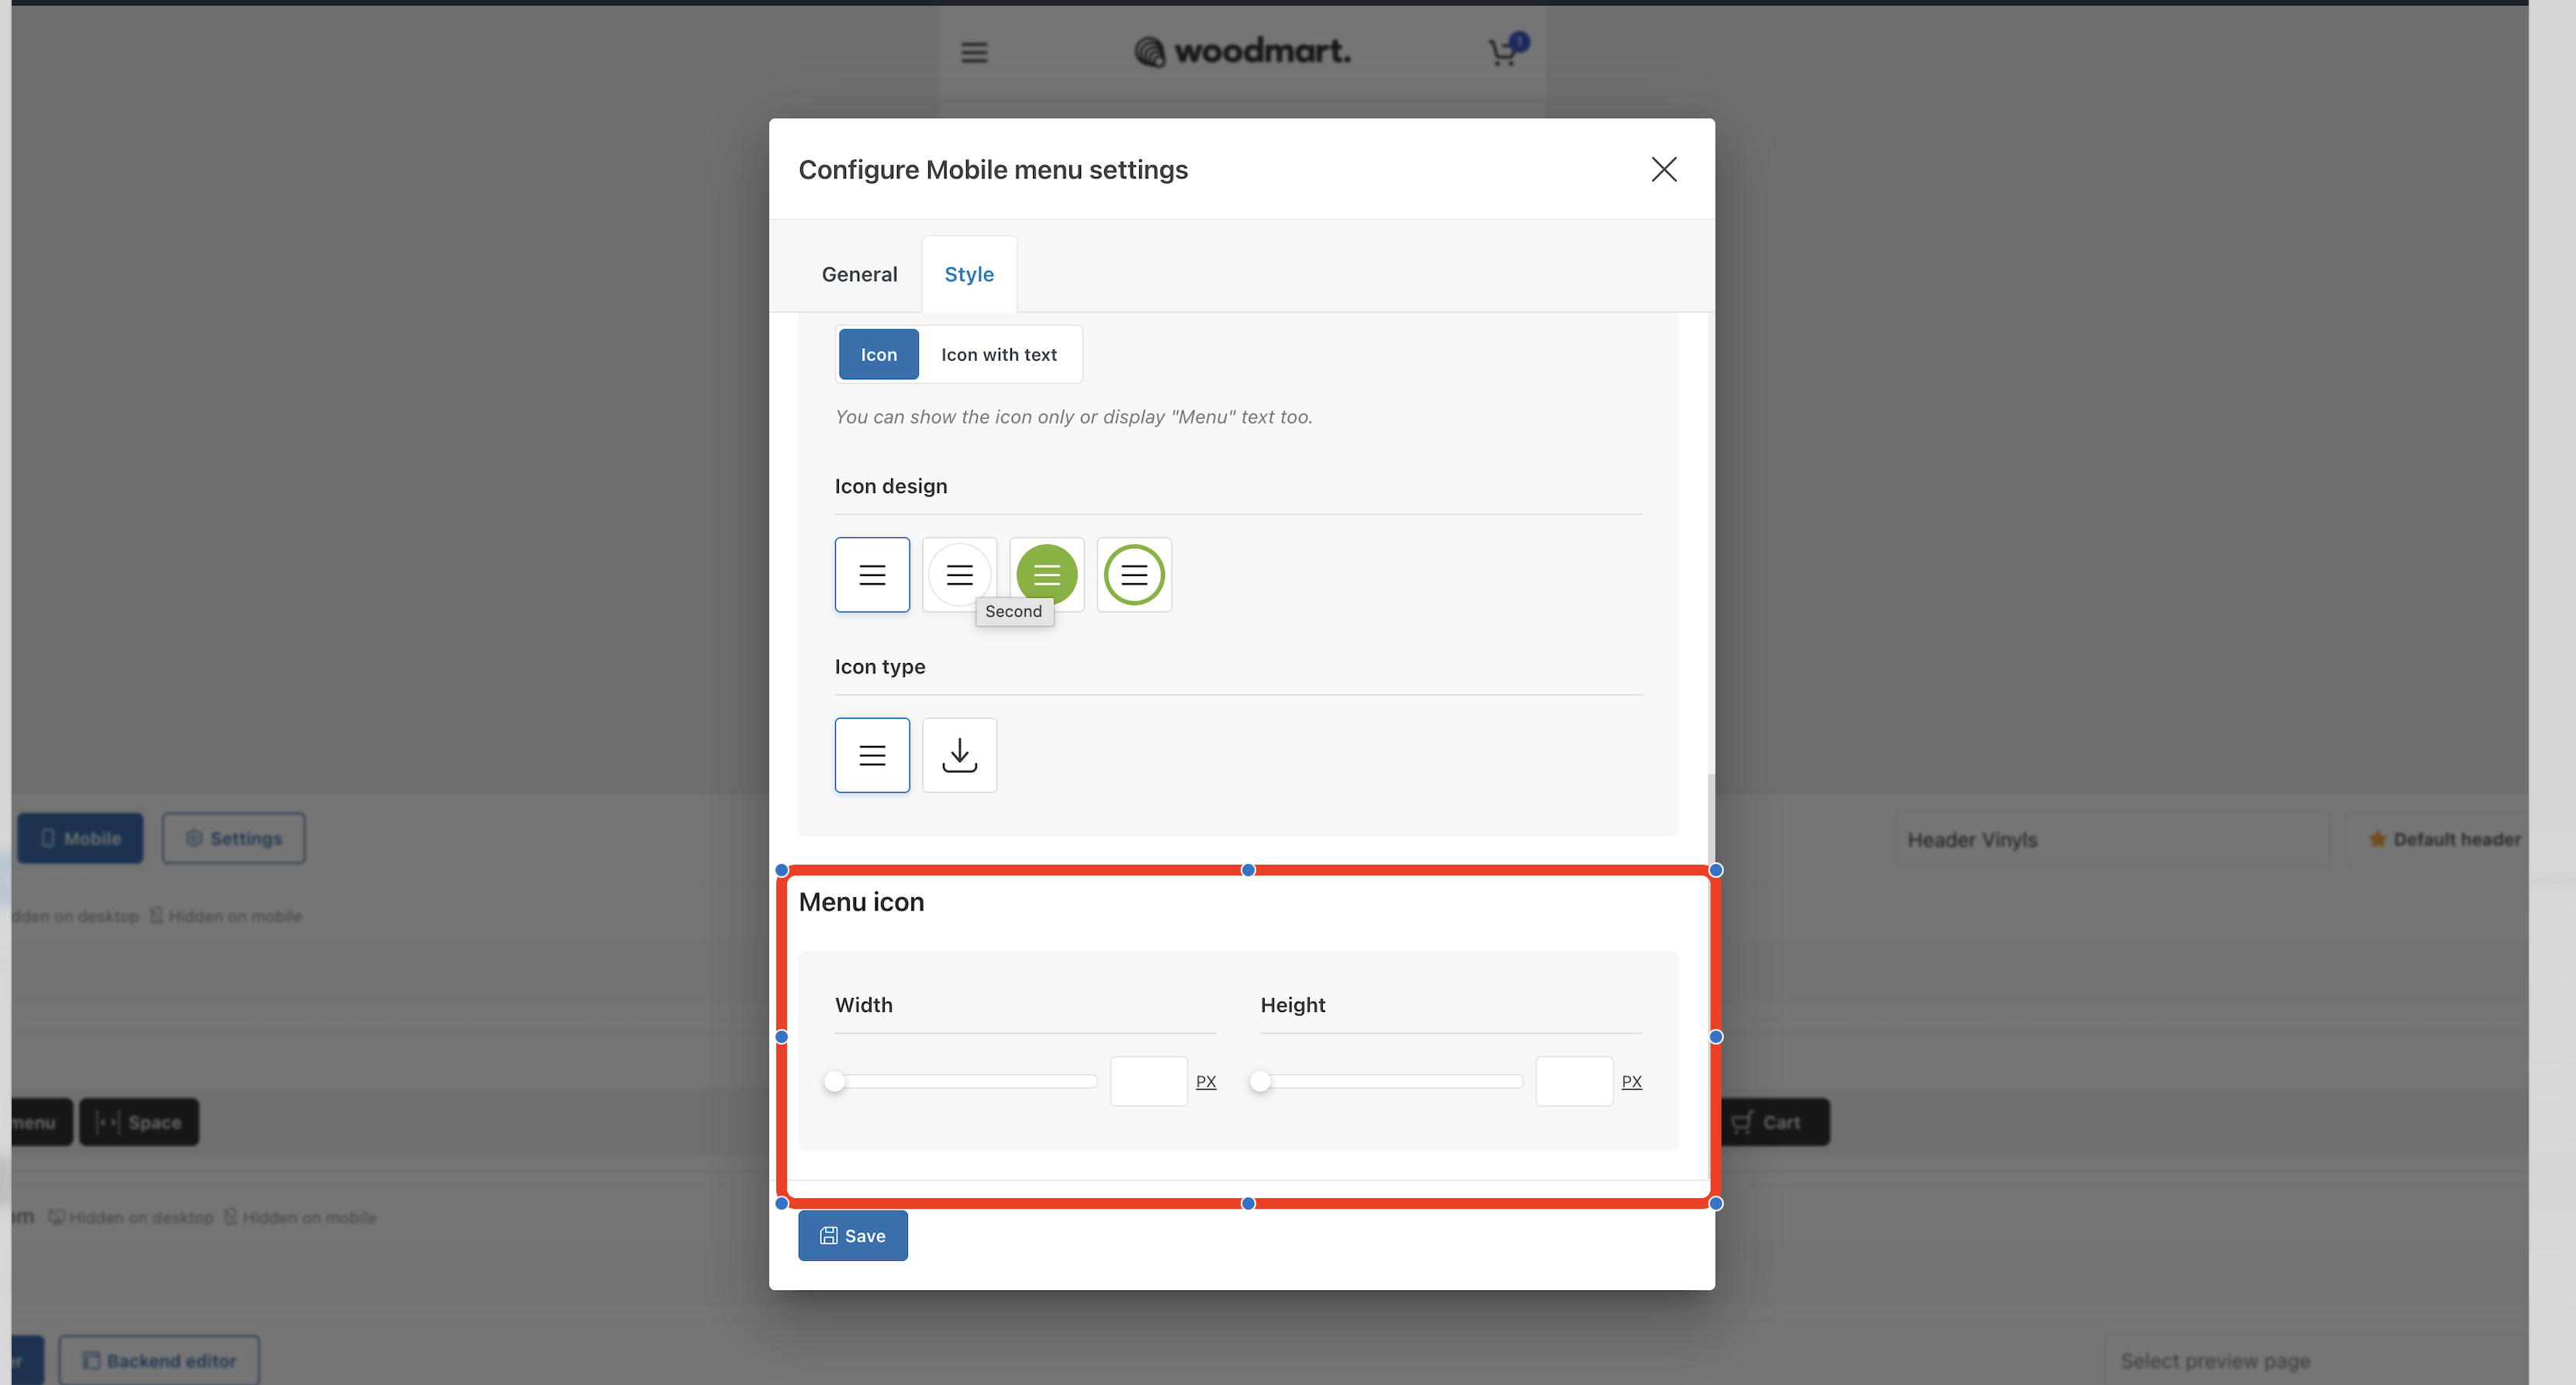Change the Height PX unit selector
Screen dimensions: 2576x1385
(x=1631, y=1081)
